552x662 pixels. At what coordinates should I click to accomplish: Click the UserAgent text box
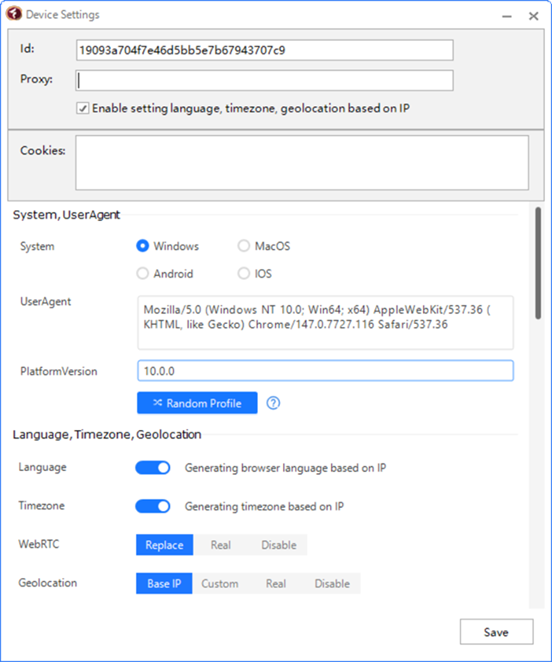(325, 323)
